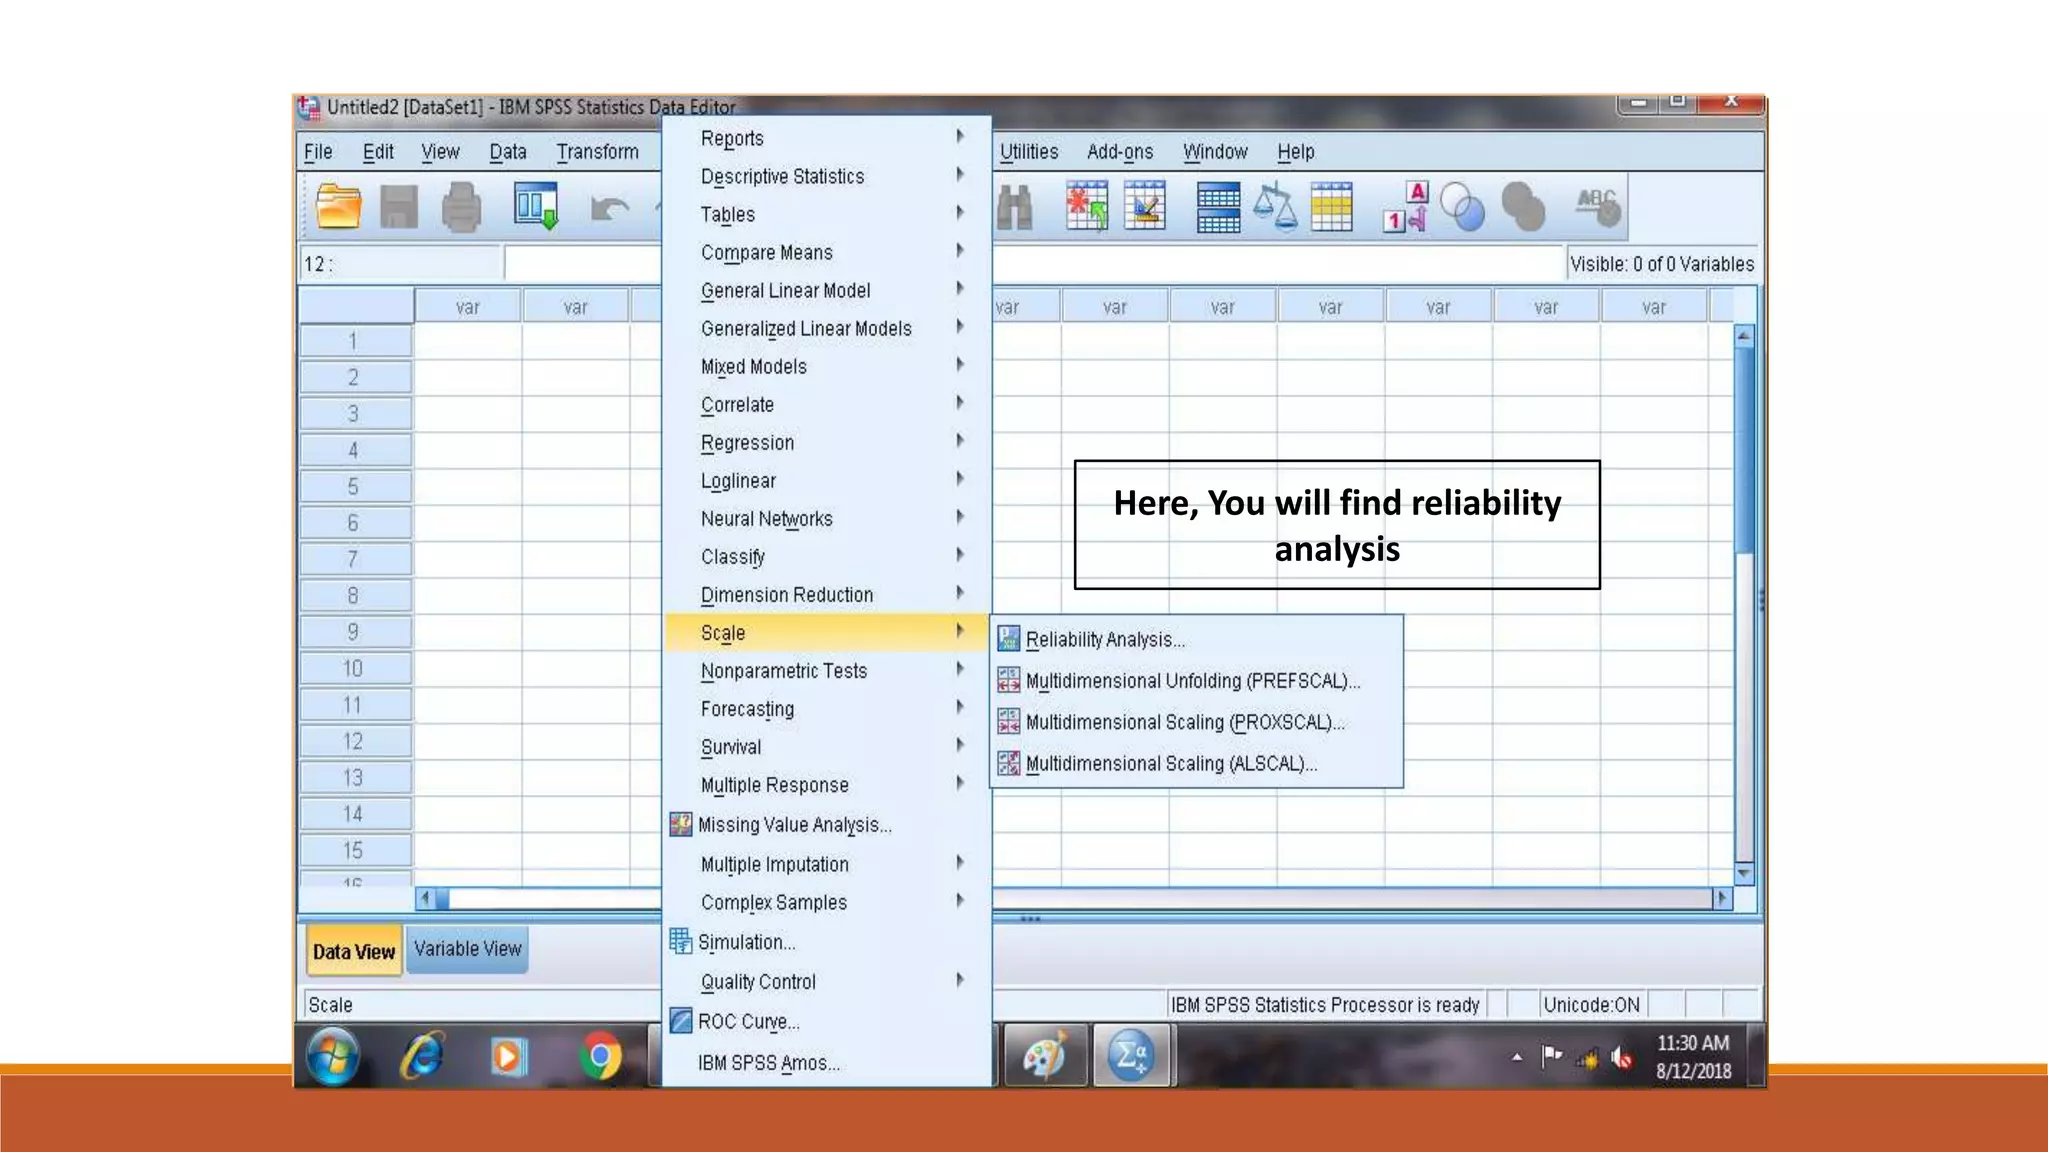Expand the Nonparametric Tests submenu
This screenshot has height=1152, width=2048.
(x=826, y=670)
